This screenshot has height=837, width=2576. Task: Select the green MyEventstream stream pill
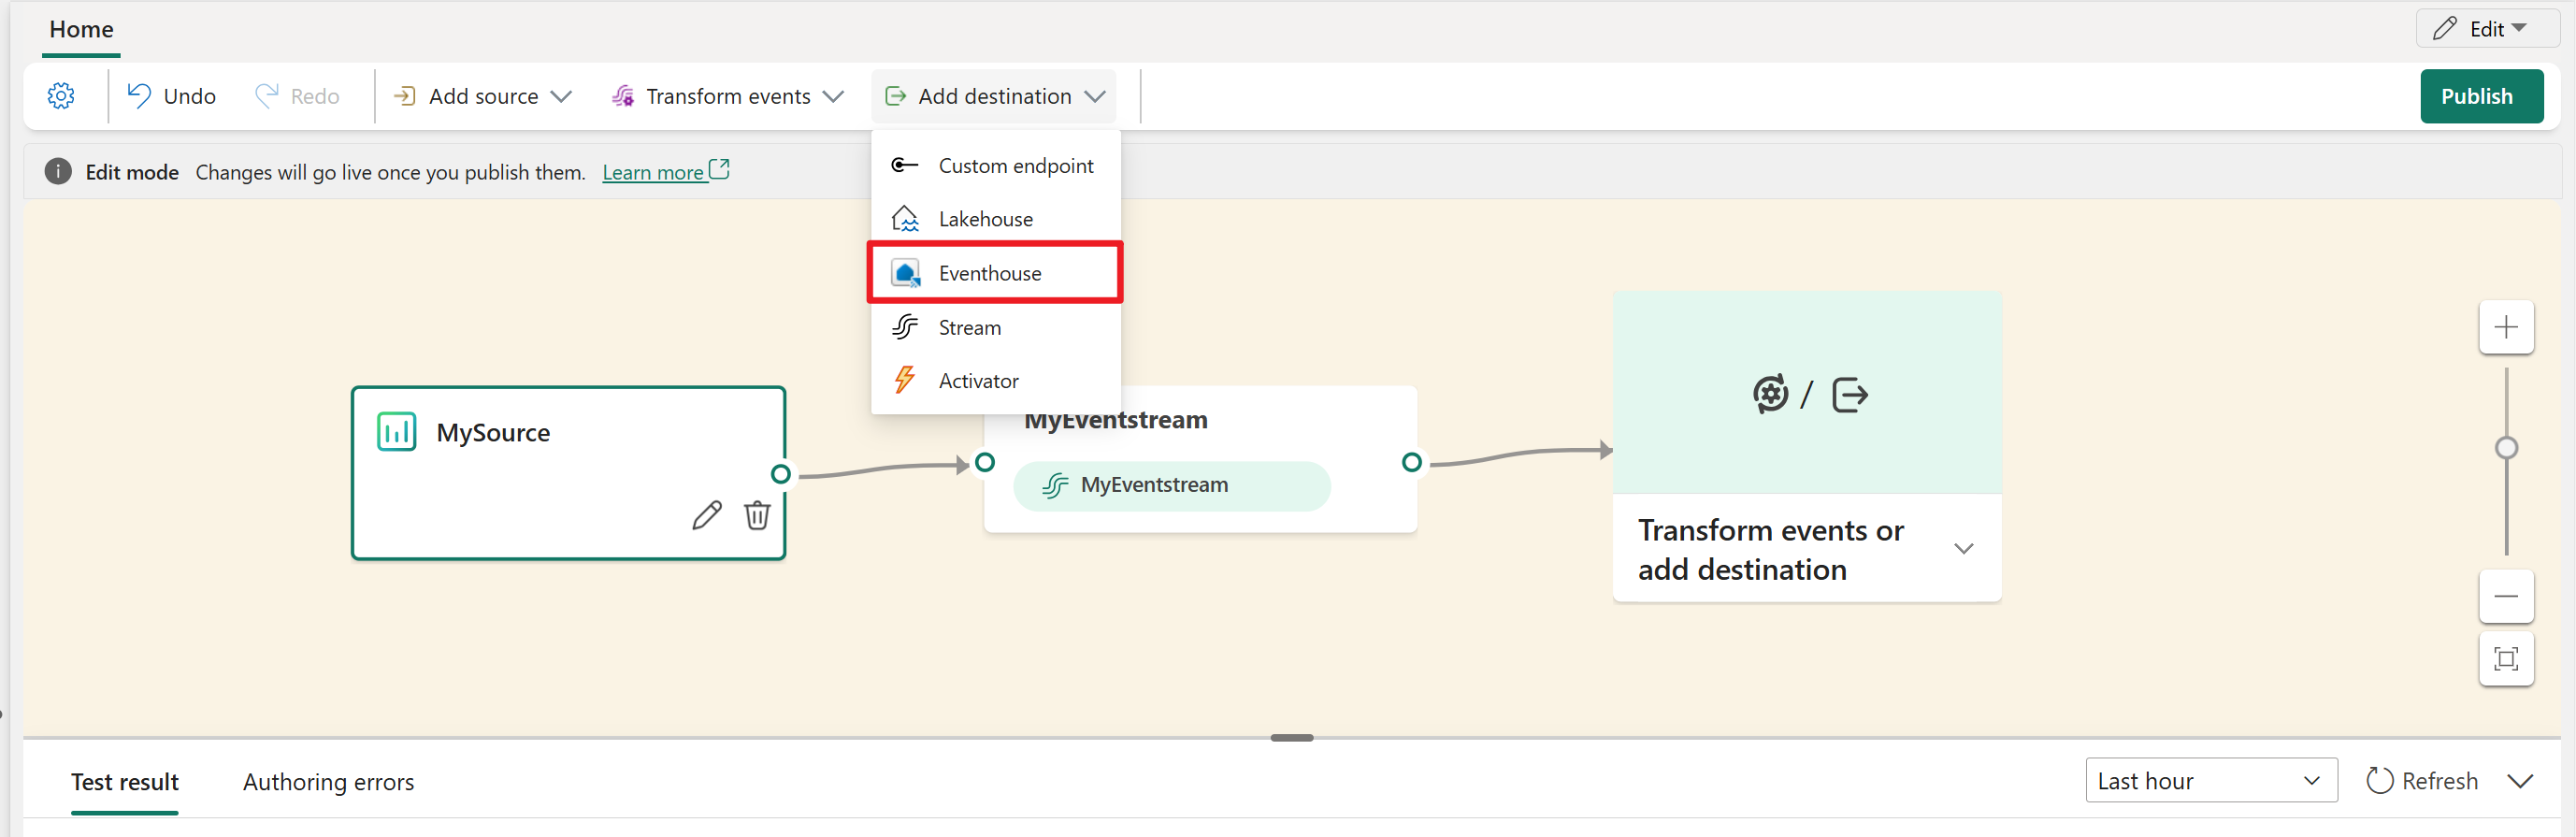tap(1171, 486)
